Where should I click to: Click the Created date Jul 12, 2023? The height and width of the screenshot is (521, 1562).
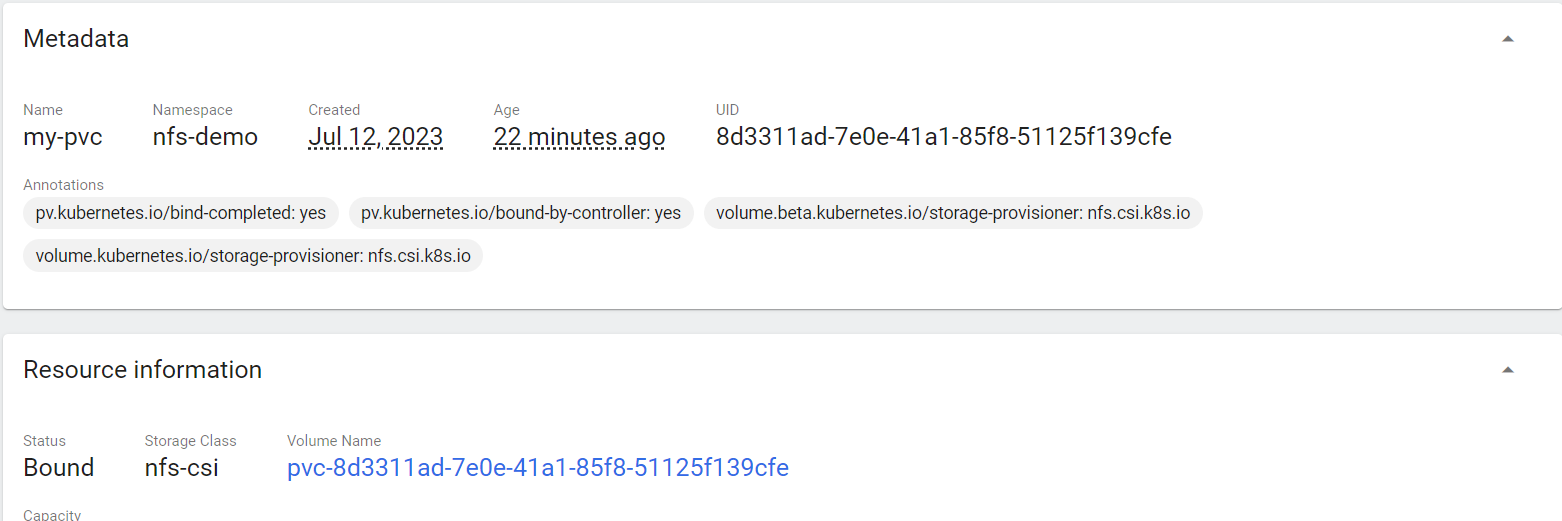(375, 137)
